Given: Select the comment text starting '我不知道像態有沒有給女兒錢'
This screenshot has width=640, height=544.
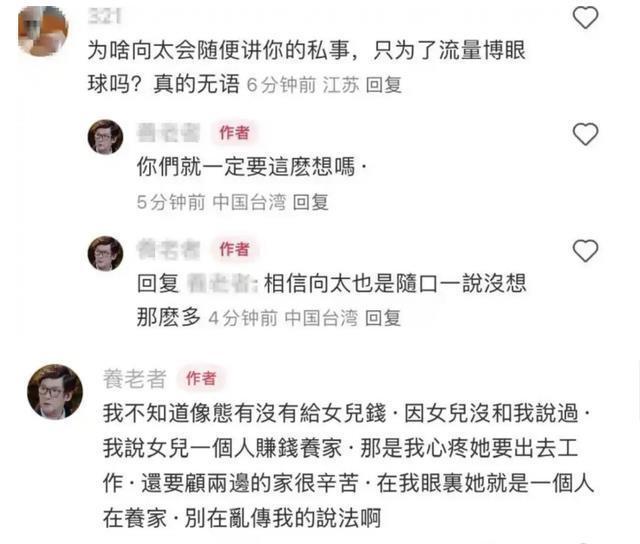Looking at the screenshot, I should pyautogui.click(x=348, y=465).
